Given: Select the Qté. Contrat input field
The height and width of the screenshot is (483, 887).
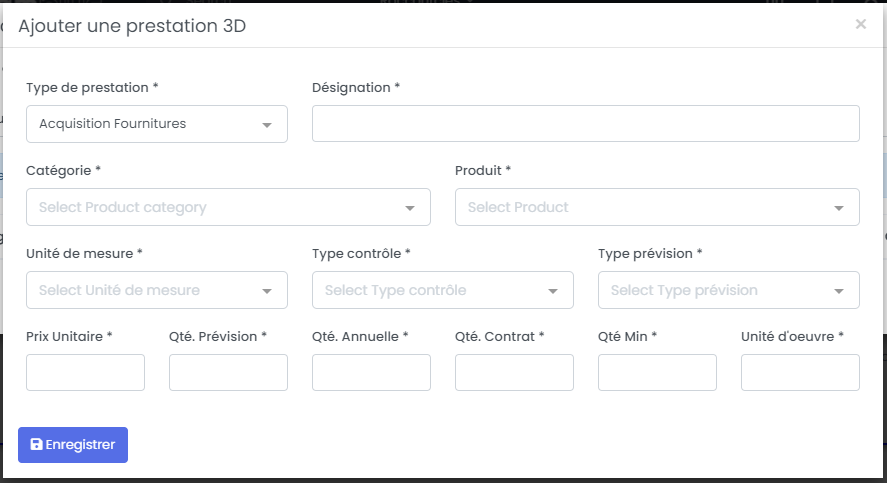Looking at the screenshot, I should pos(514,373).
